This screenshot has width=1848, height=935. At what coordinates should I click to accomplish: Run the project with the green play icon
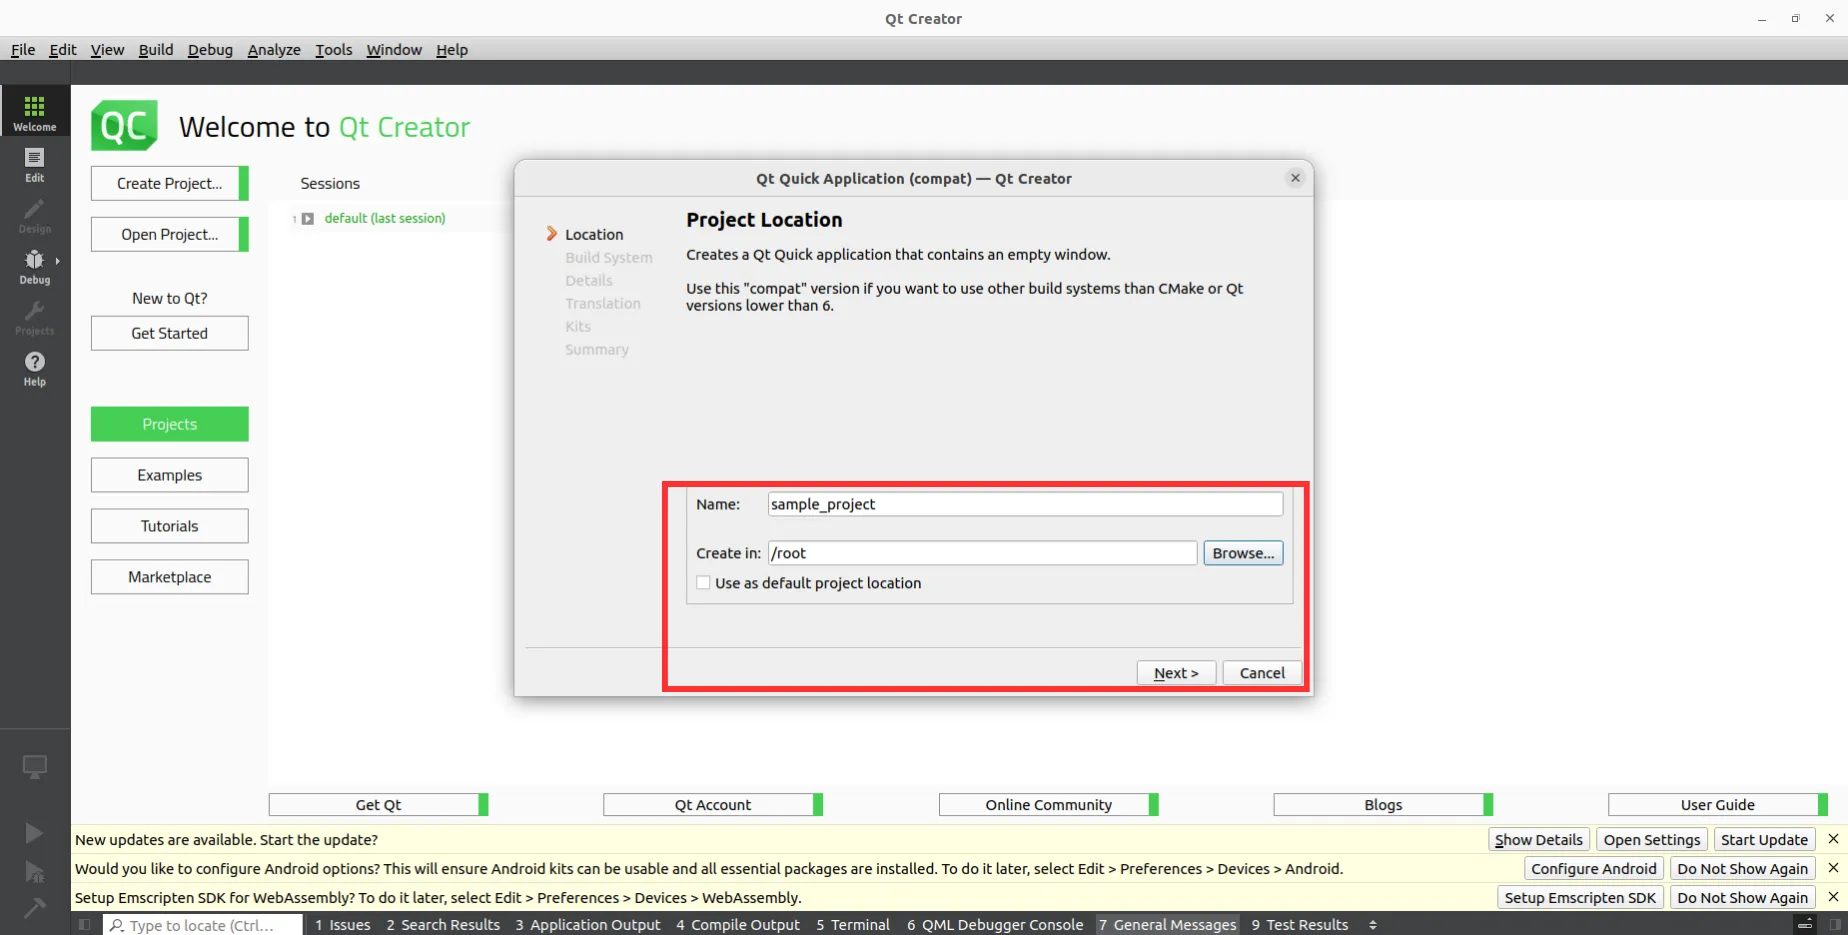tap(34, 832)
